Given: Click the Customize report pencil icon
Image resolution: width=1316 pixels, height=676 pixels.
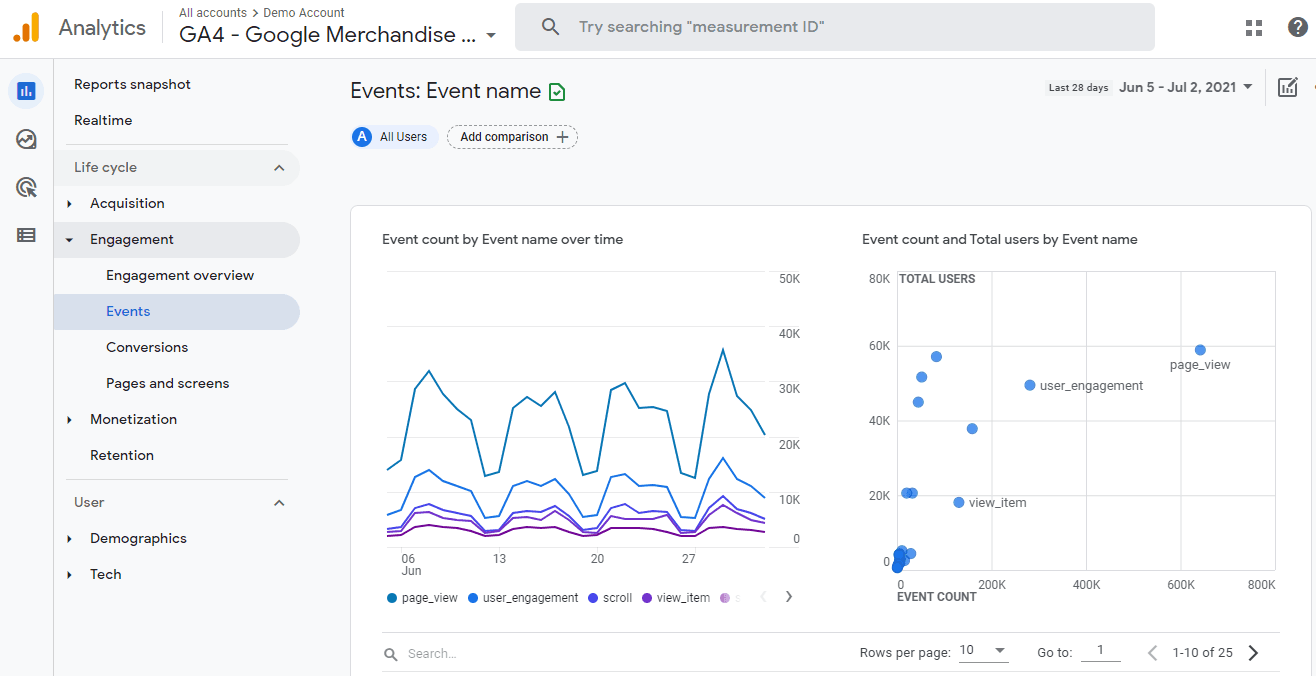Looking at the screenshot, I should click(x=1288, y=87).
